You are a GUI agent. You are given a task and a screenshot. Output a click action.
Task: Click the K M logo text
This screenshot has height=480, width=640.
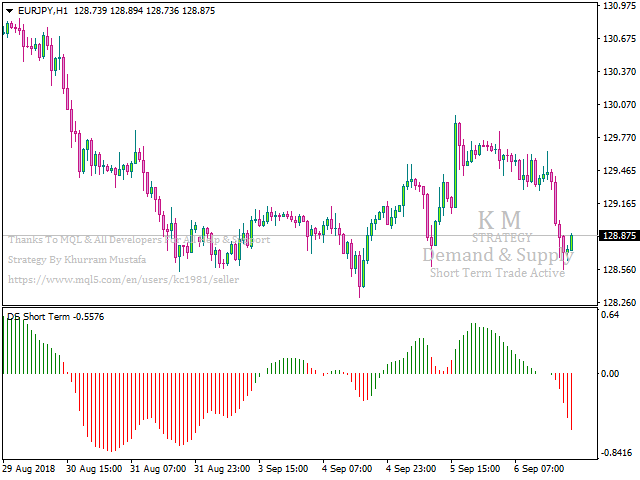499,219
